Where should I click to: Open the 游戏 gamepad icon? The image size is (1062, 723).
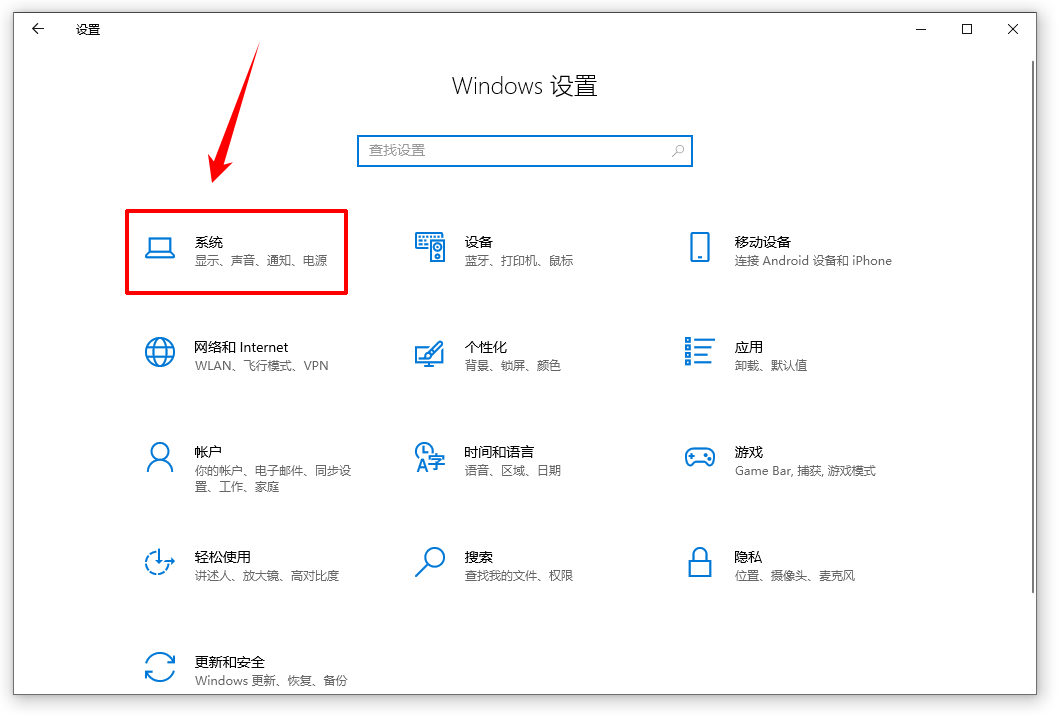click(x=700, y=457)
